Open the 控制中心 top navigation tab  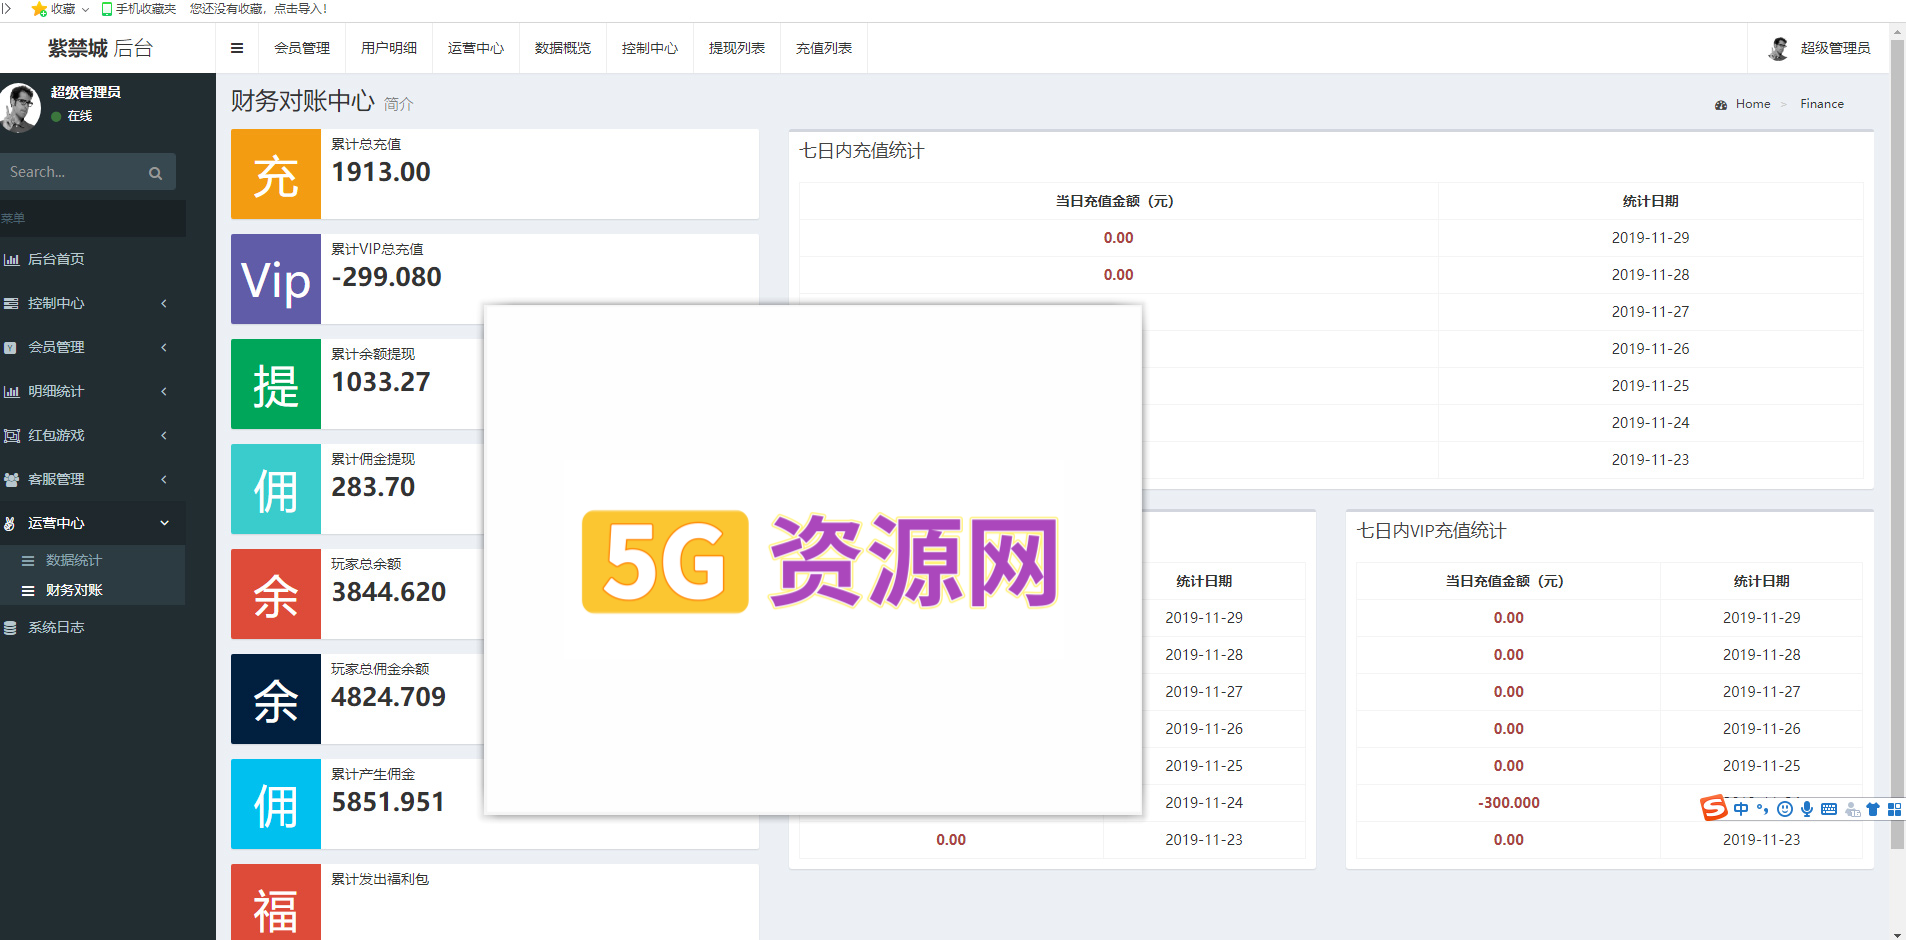(x=650, y=48)
